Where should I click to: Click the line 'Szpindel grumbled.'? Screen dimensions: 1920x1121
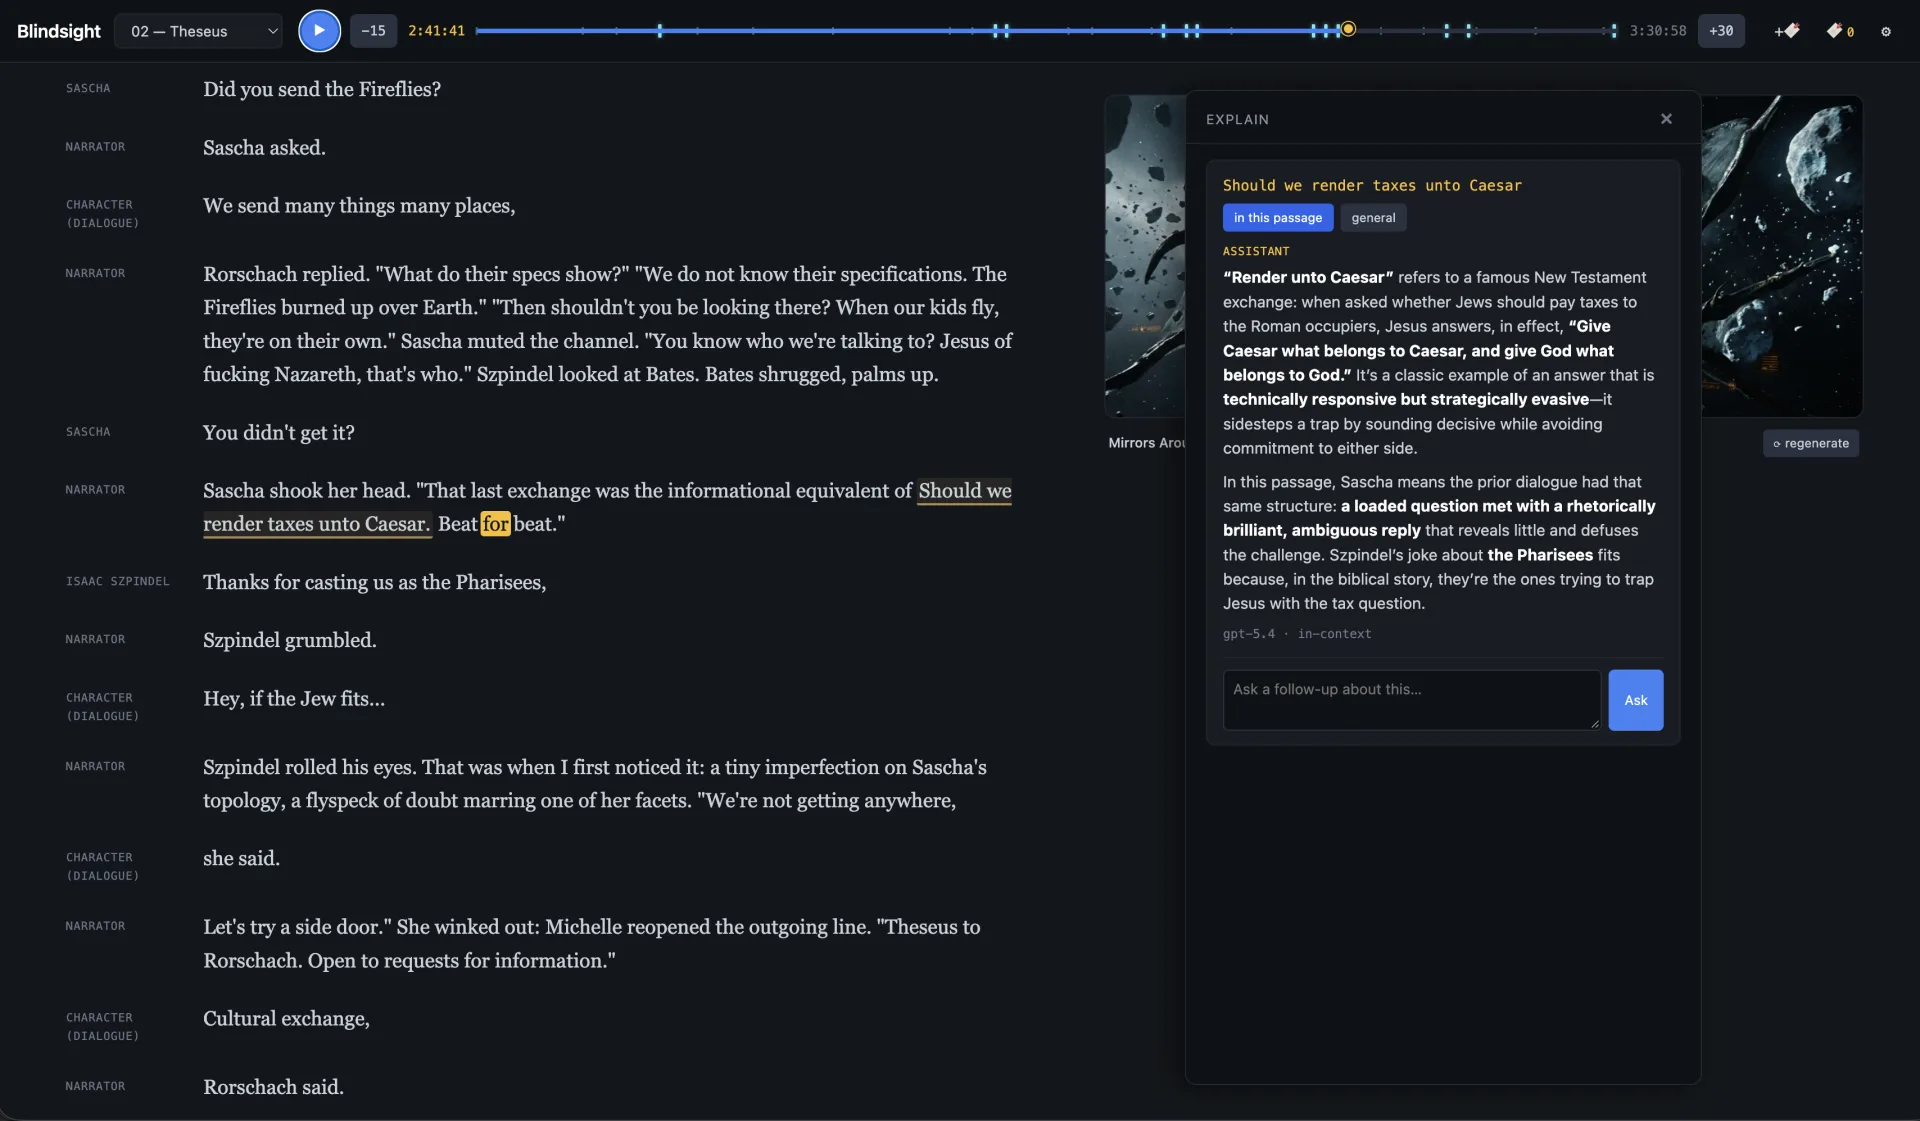click(x=290, y=640)
